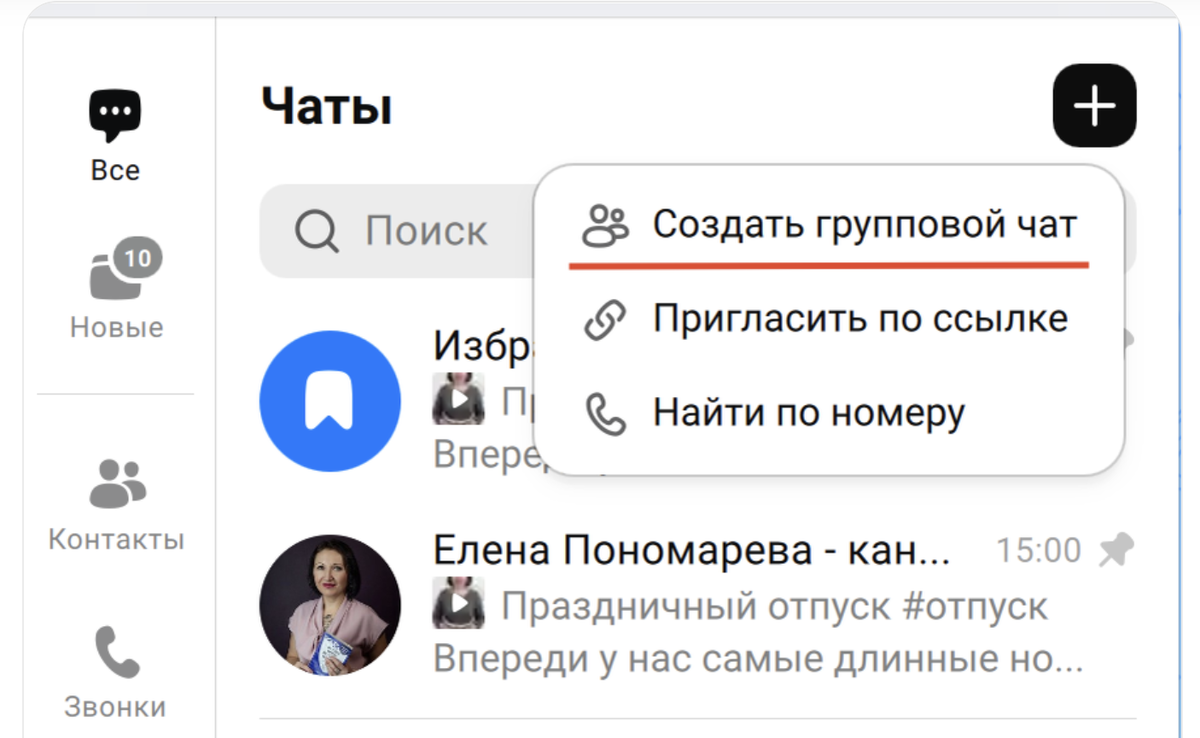Open the Все chats section icon
The image size is (1200, 738).
[114, 113]
